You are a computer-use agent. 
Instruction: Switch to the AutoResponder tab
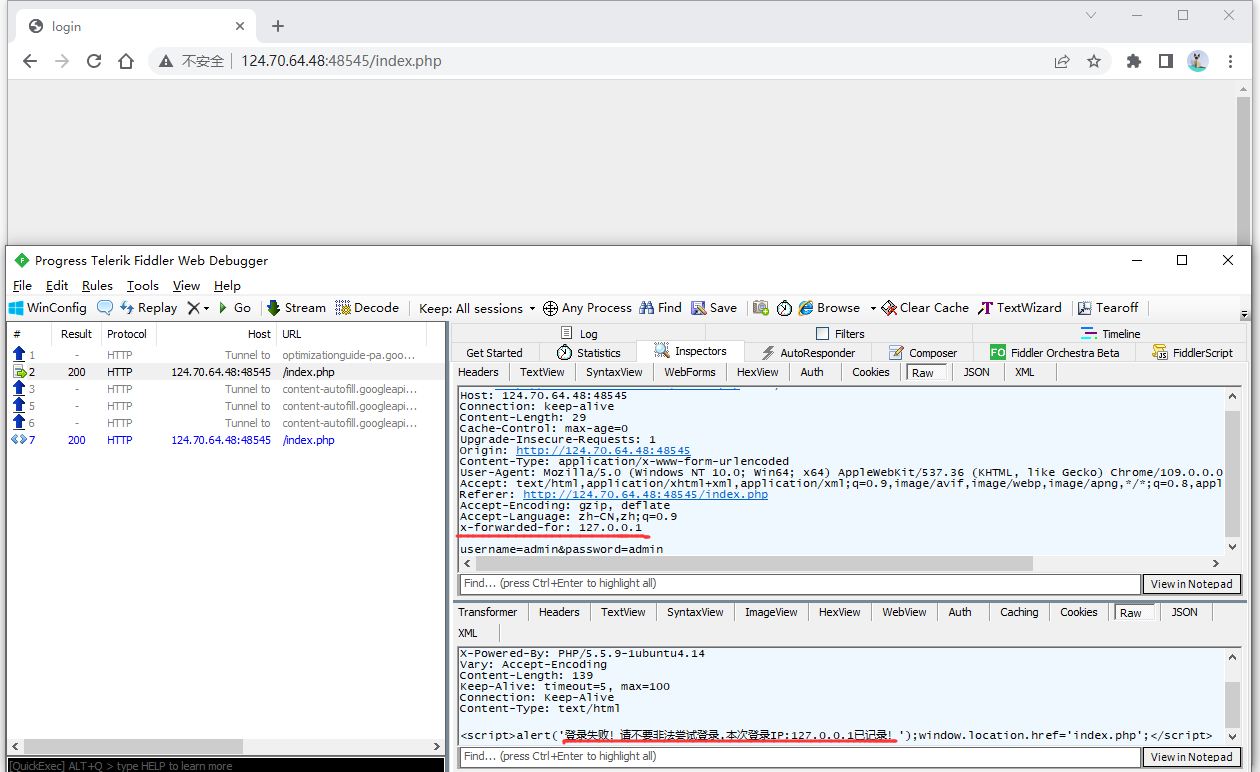[x=808, y=352]
